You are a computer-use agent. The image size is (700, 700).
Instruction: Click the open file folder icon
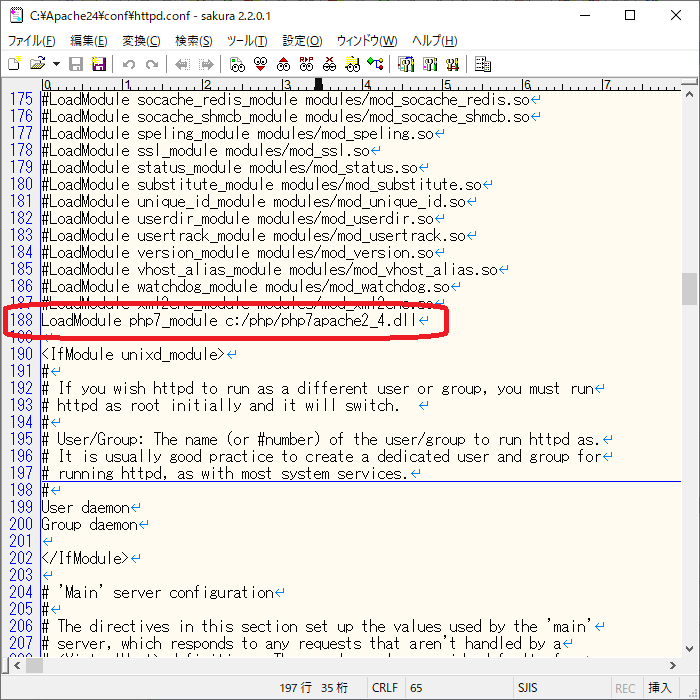pyautogui.click(x=37, y=64)
